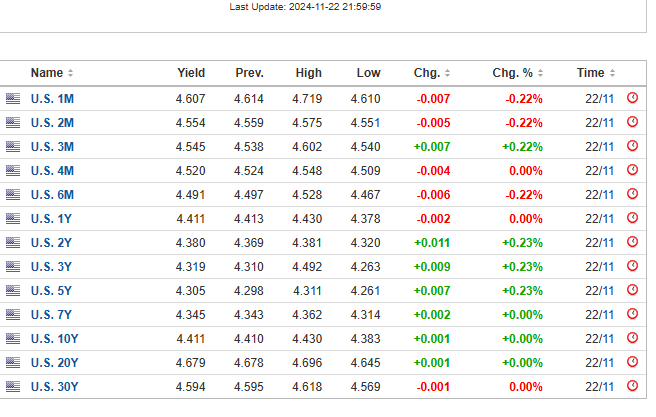Click the US flag icon beside U.S. 3M
The height and width of the screenshot is (417, 656).
13,147
